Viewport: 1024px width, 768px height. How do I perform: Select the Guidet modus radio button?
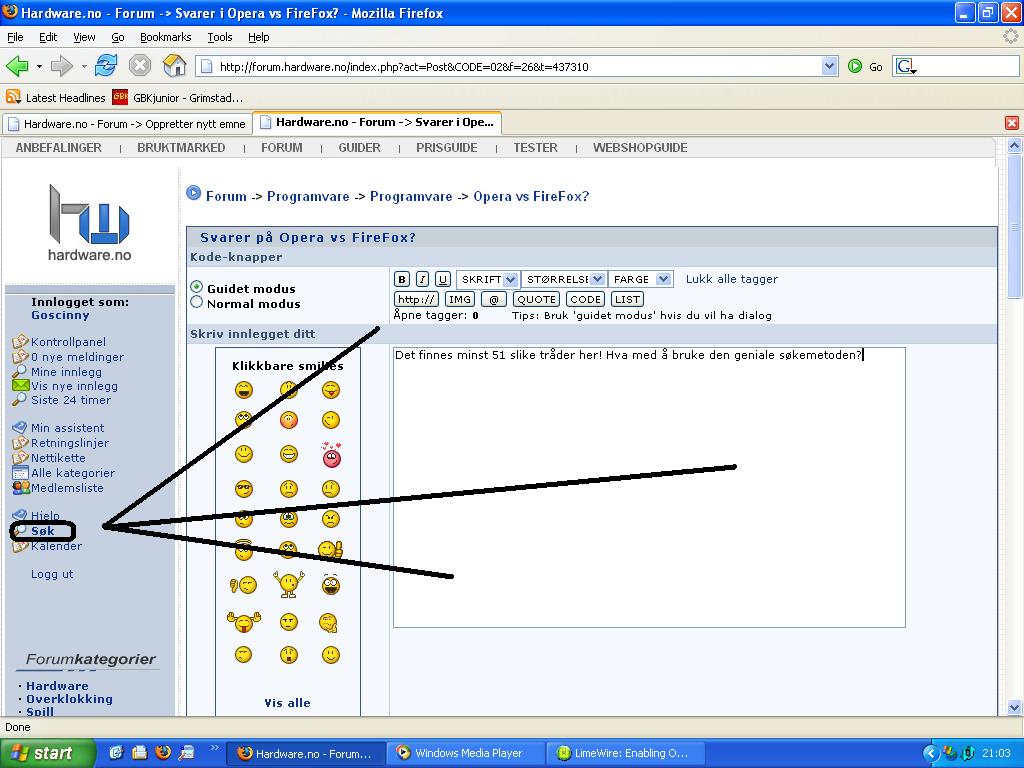coord(197,287)
